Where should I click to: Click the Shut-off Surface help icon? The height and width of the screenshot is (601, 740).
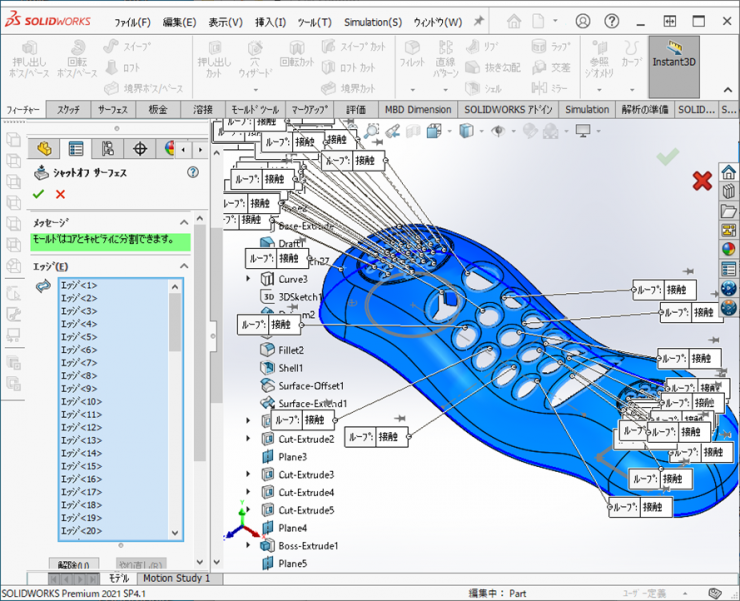point(192,172)
